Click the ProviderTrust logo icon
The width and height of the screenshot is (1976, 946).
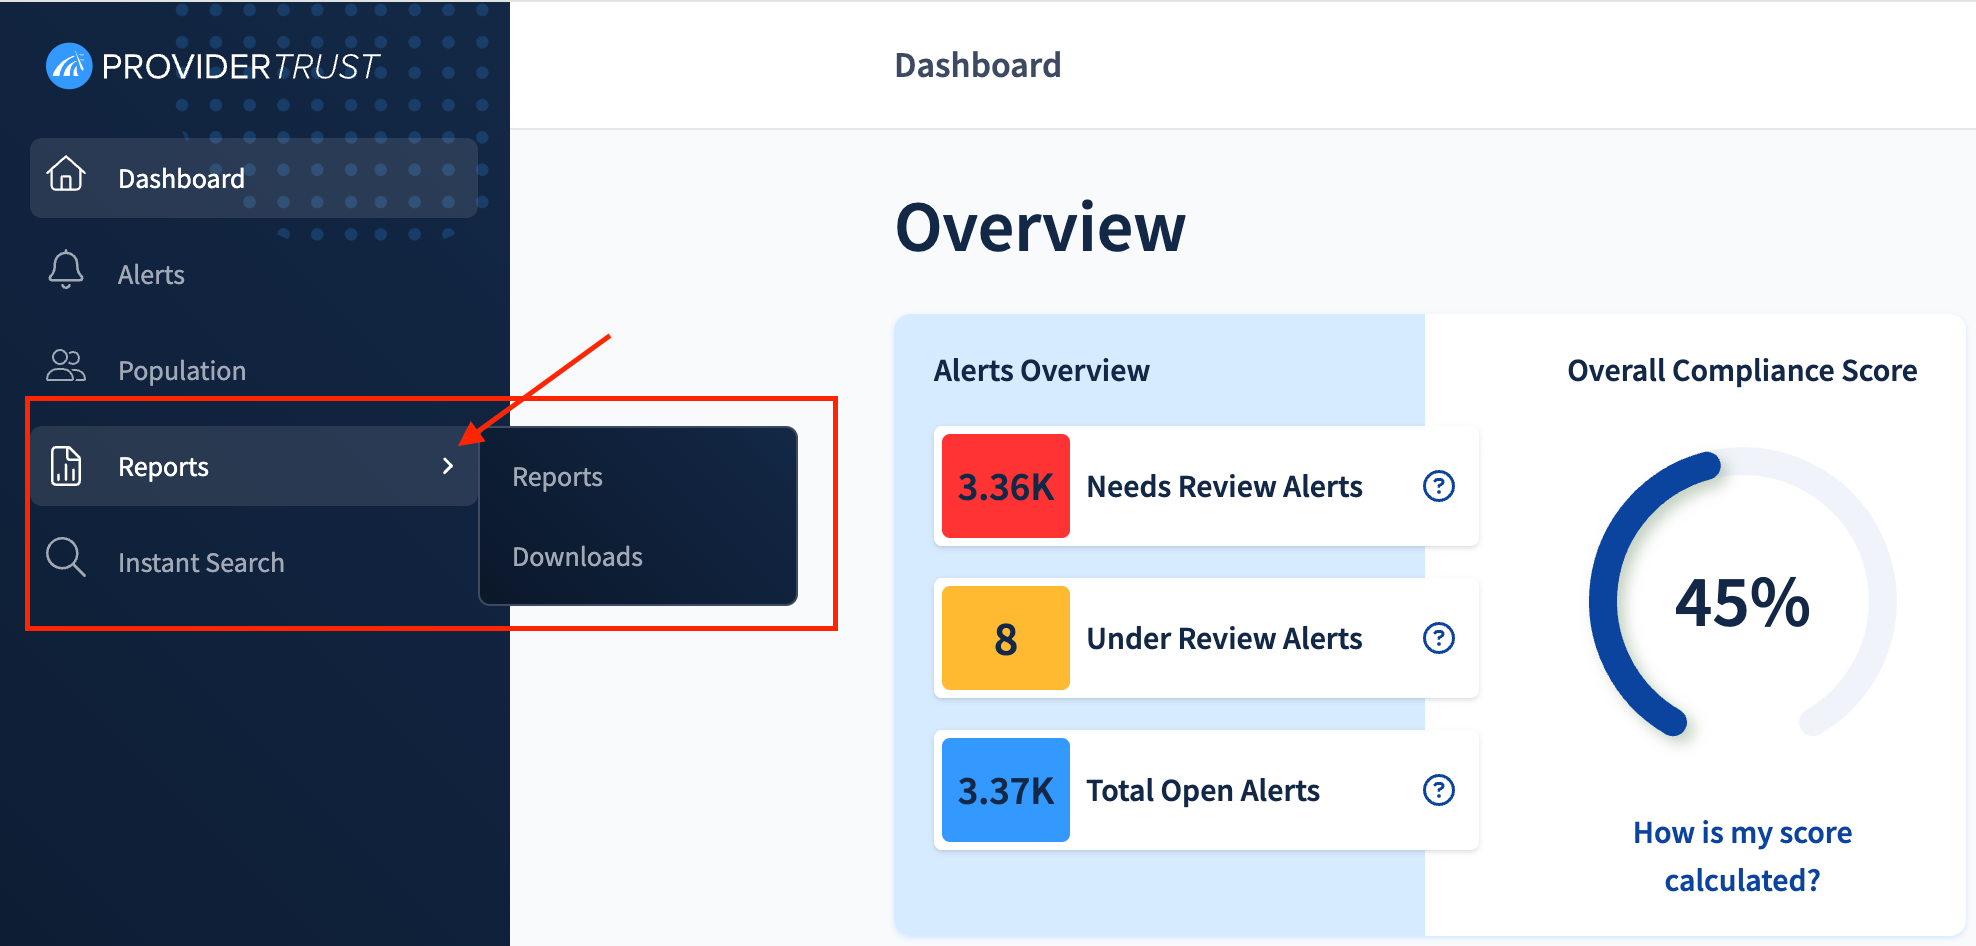(69, 66)
